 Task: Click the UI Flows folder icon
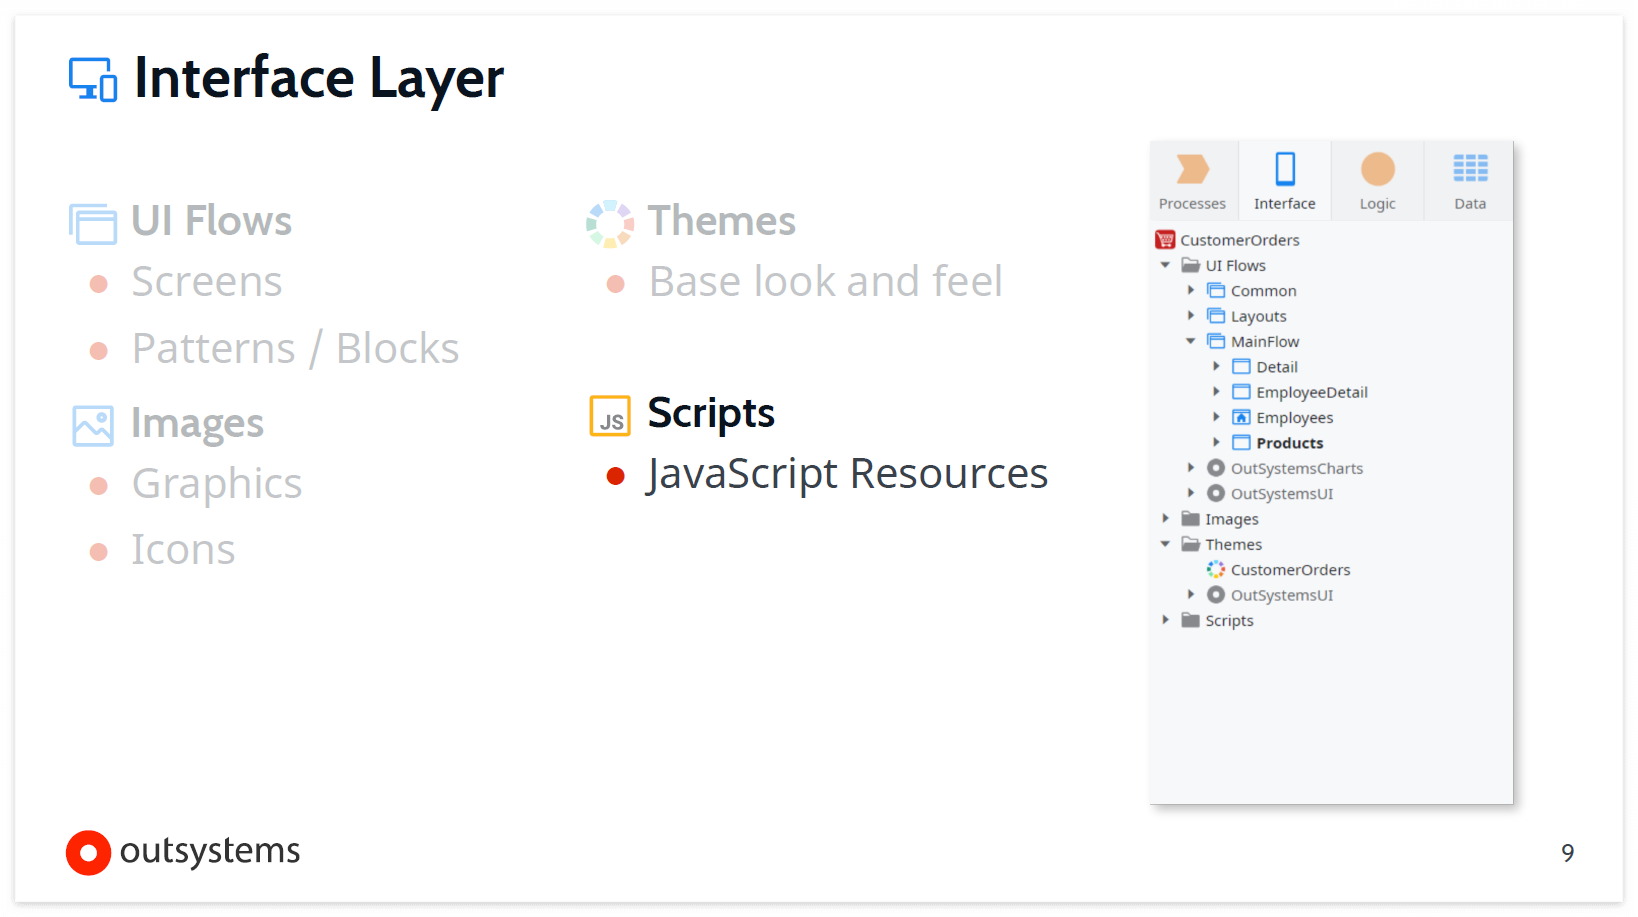1190,265
